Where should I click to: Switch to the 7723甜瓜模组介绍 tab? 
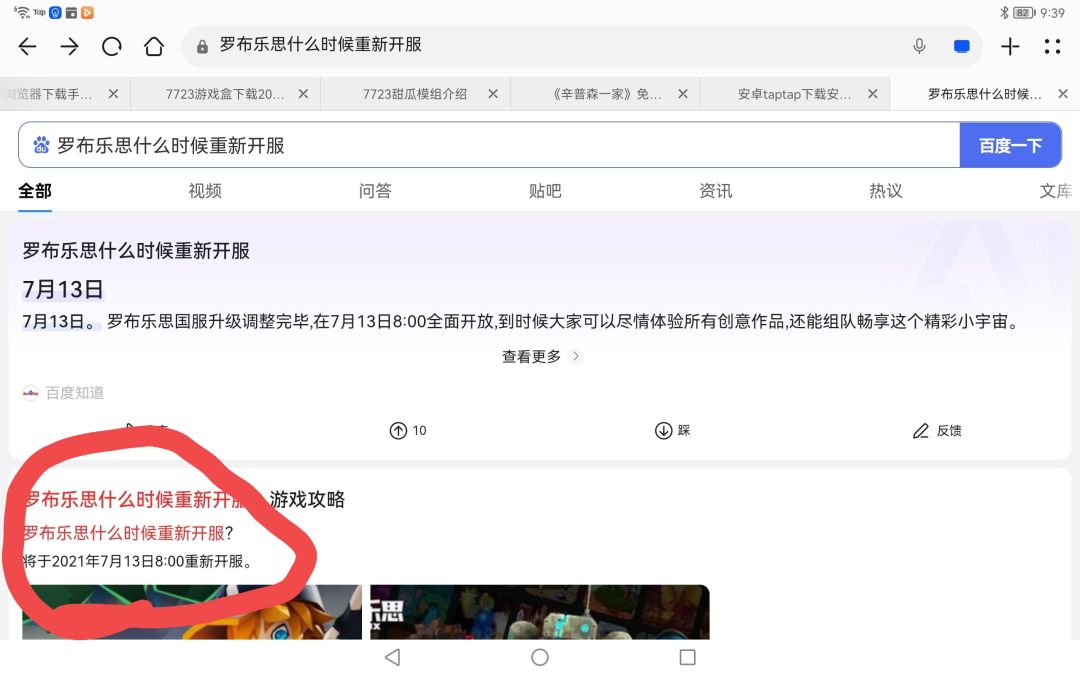pyautogui.click(x=415, y=94)
